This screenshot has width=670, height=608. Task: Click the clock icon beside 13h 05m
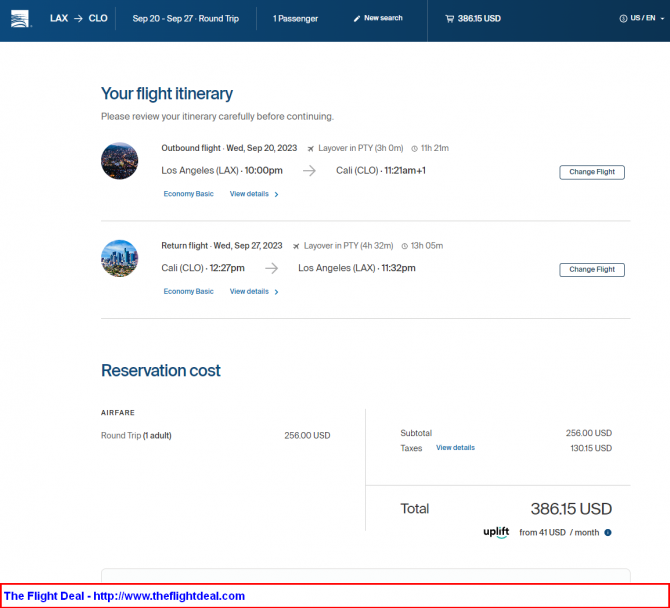[404, 246]
